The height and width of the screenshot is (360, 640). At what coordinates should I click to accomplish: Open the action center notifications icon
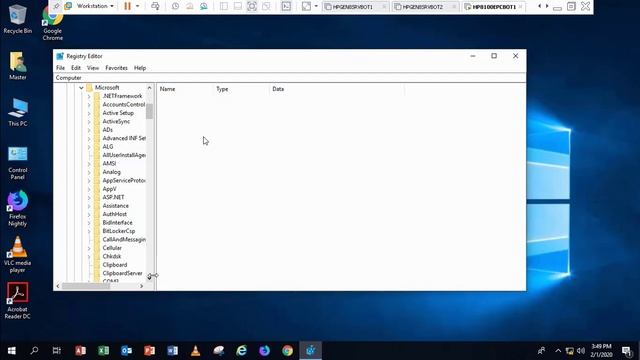click(627, 351)
